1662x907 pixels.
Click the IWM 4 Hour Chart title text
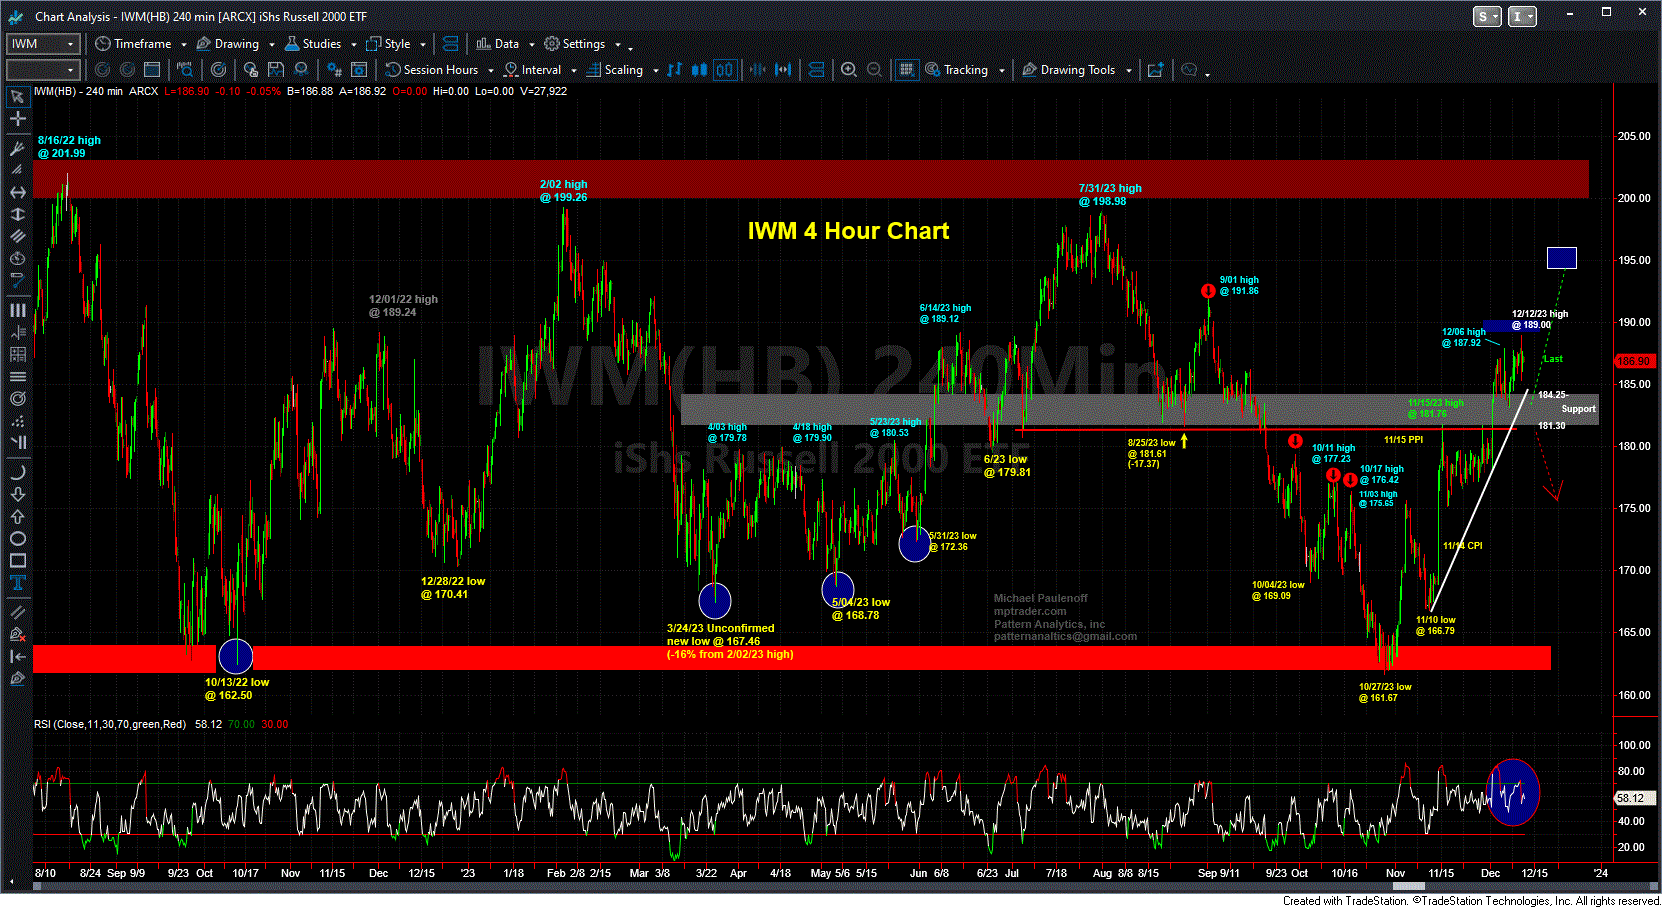848,231
